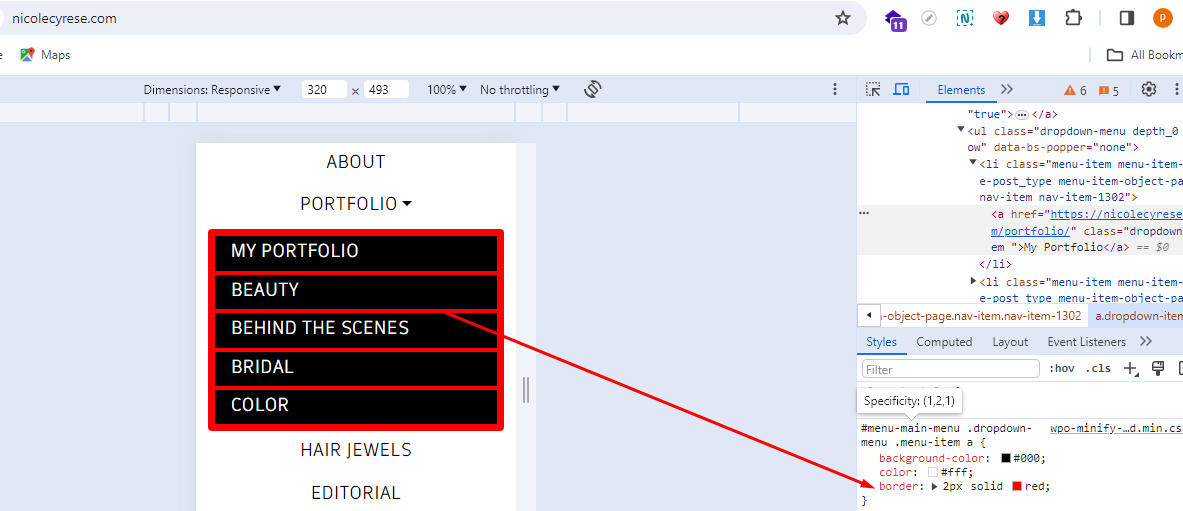Open the Dimensions: Responsive dropdown
This screenshot has width=1183, height=511.
coord(212,89)
